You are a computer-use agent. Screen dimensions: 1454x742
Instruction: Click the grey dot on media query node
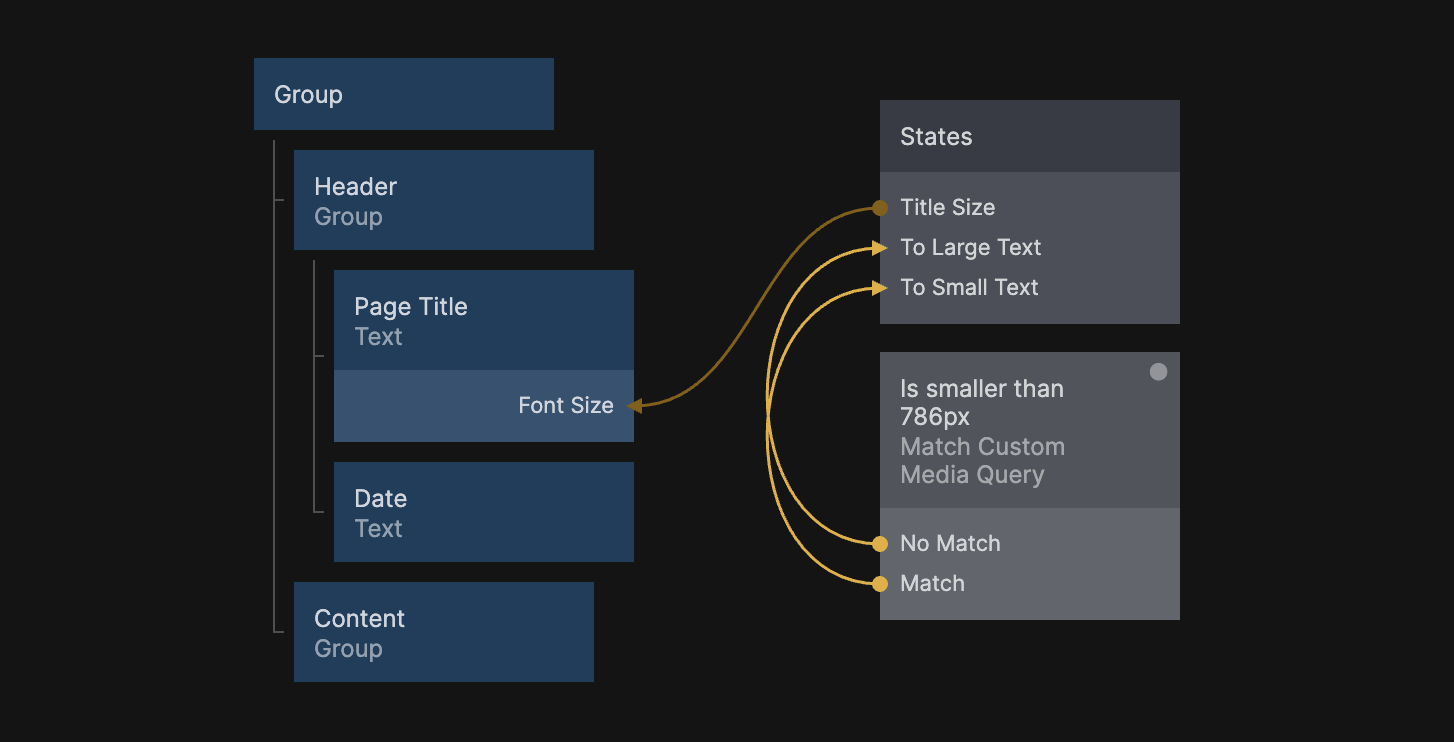click(1158, 372)
